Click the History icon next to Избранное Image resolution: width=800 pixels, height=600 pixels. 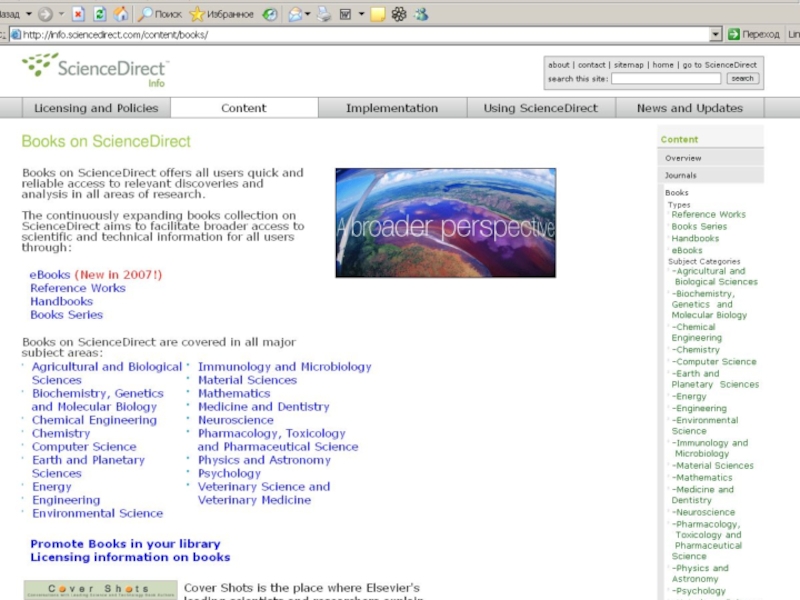pos(270,14)
